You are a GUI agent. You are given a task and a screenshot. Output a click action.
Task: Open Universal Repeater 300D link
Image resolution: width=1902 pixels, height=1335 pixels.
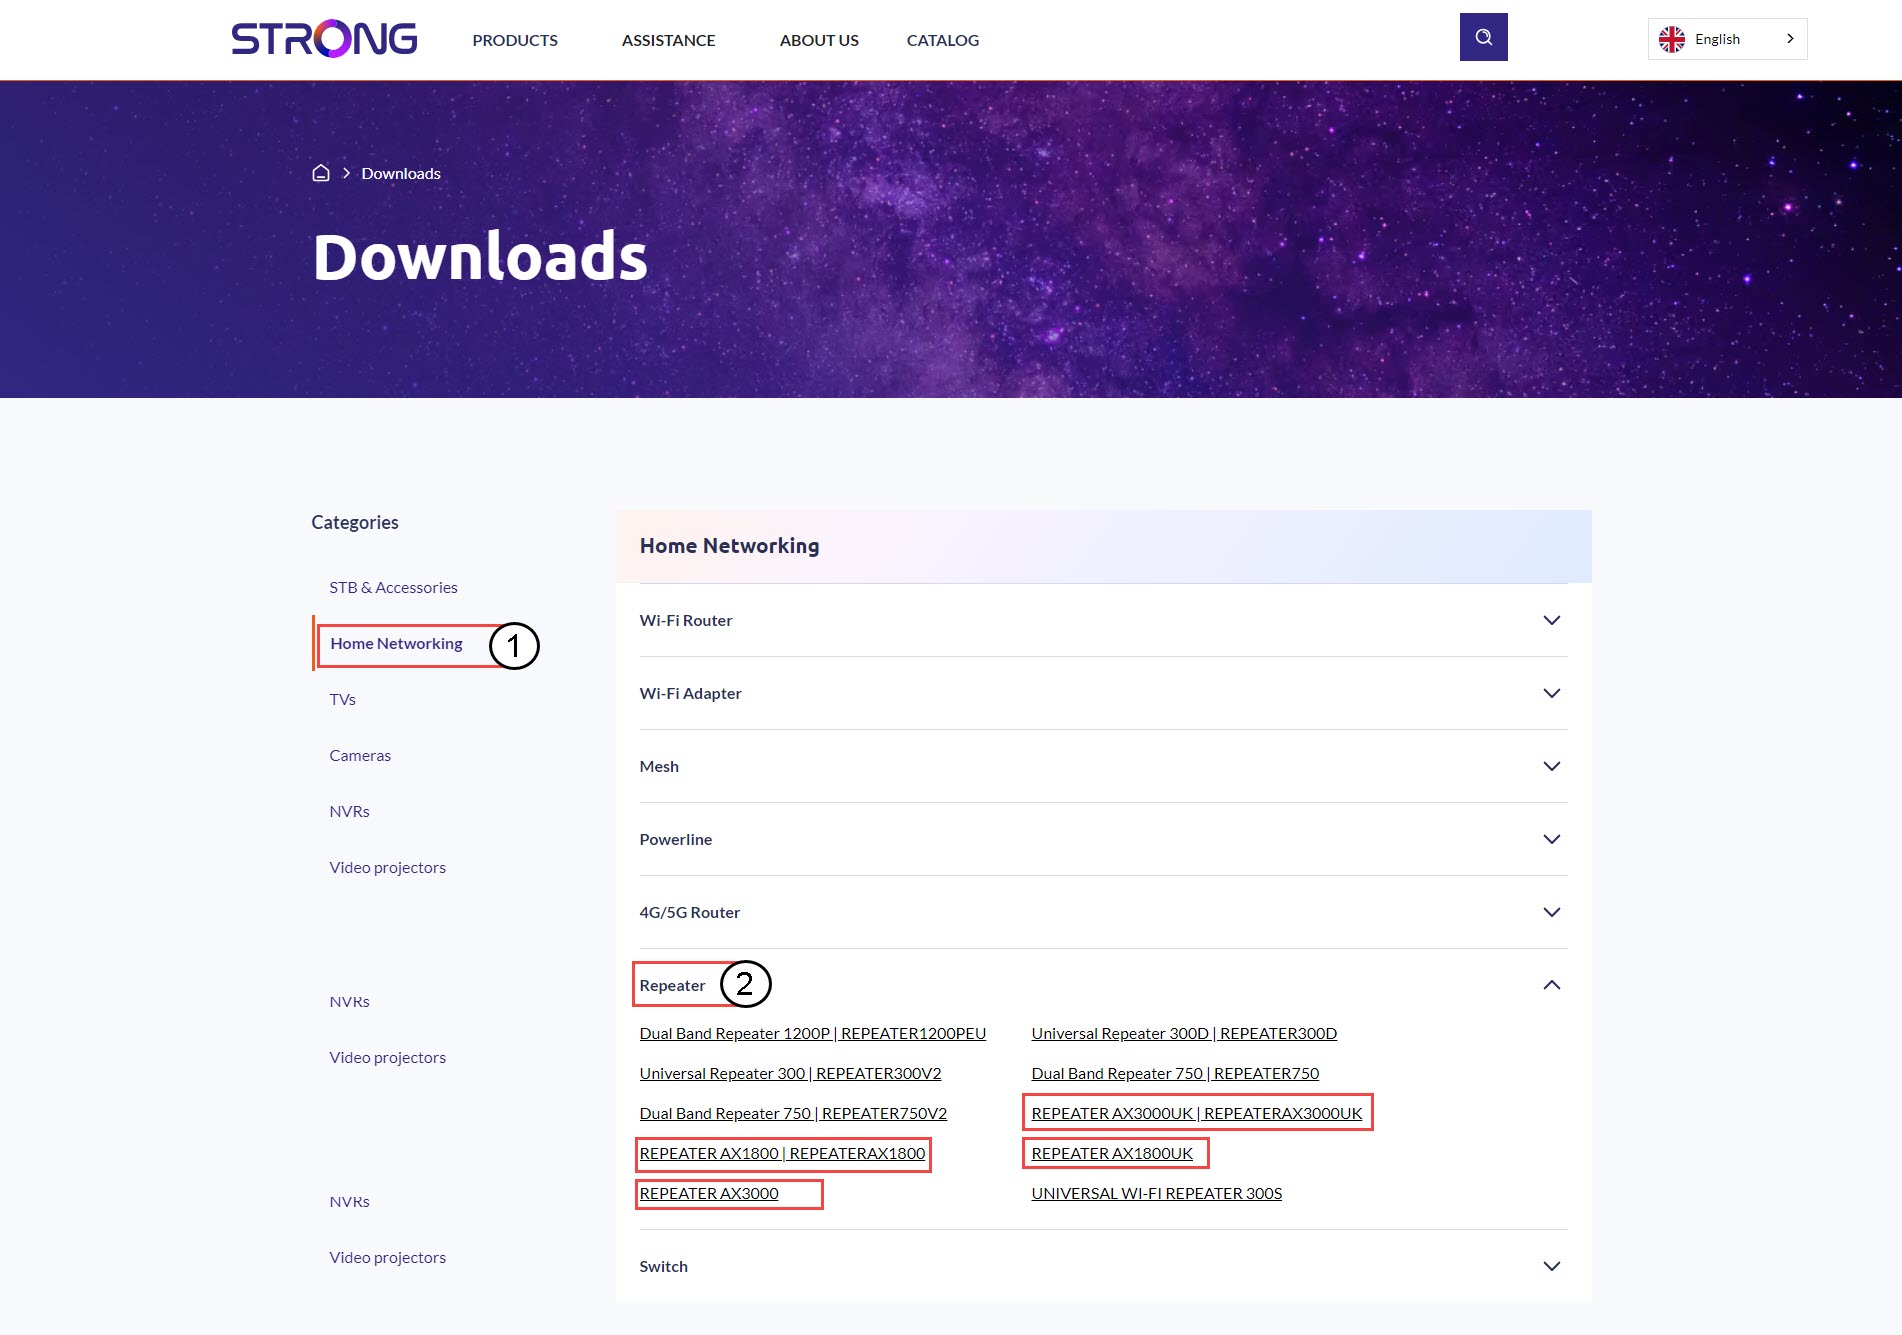pyautogui.click(x=1184, y=1033)
